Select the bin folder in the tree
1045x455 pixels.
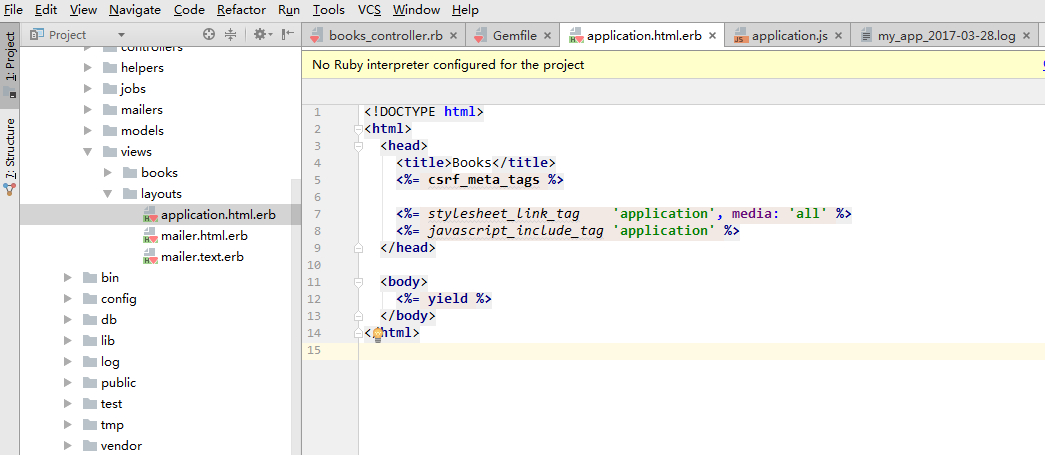(110, 278)
